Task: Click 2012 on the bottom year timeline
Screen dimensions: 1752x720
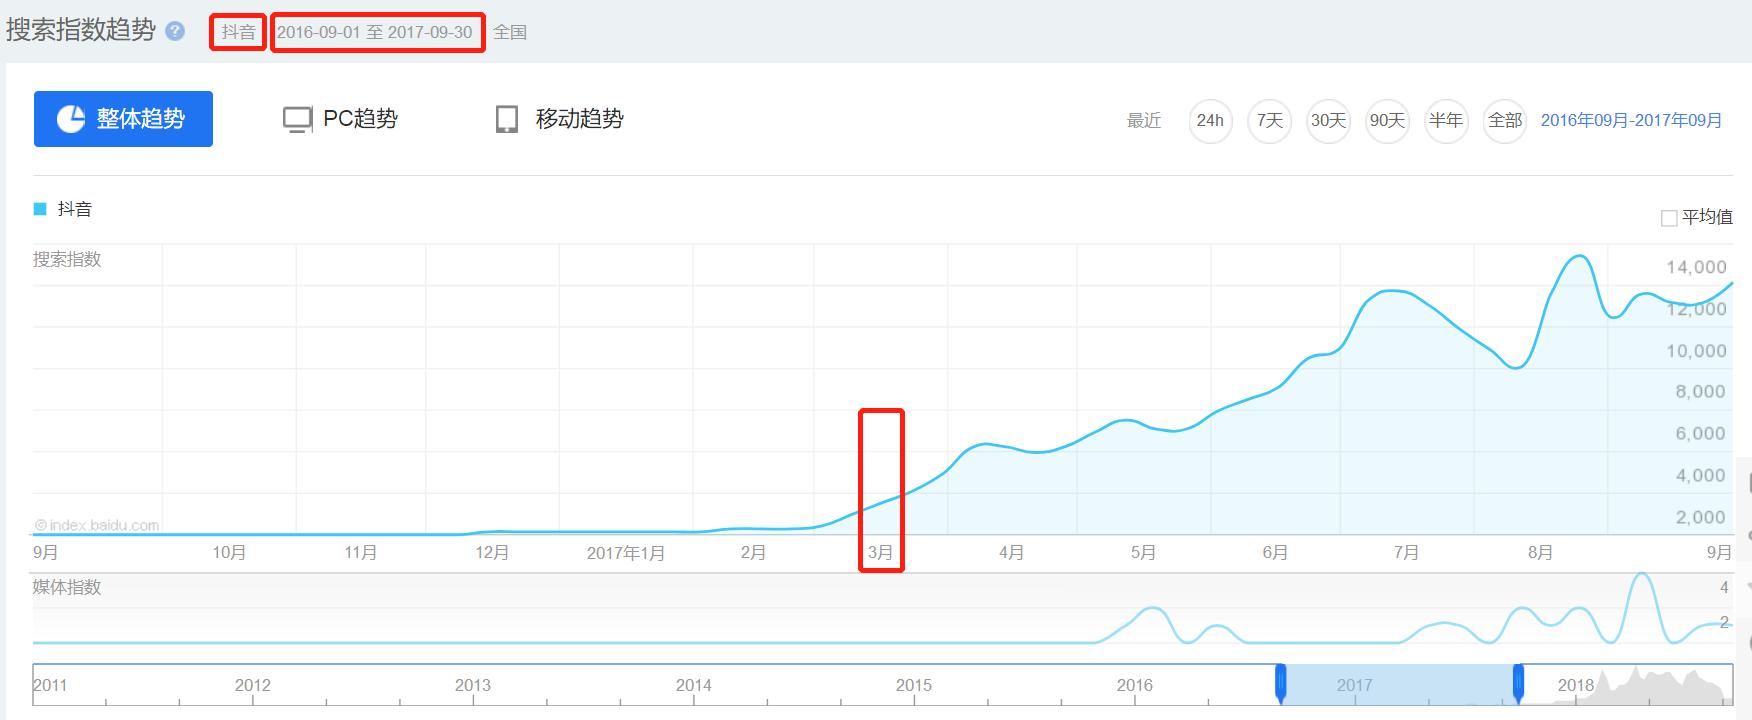Action: pos(253,685)
